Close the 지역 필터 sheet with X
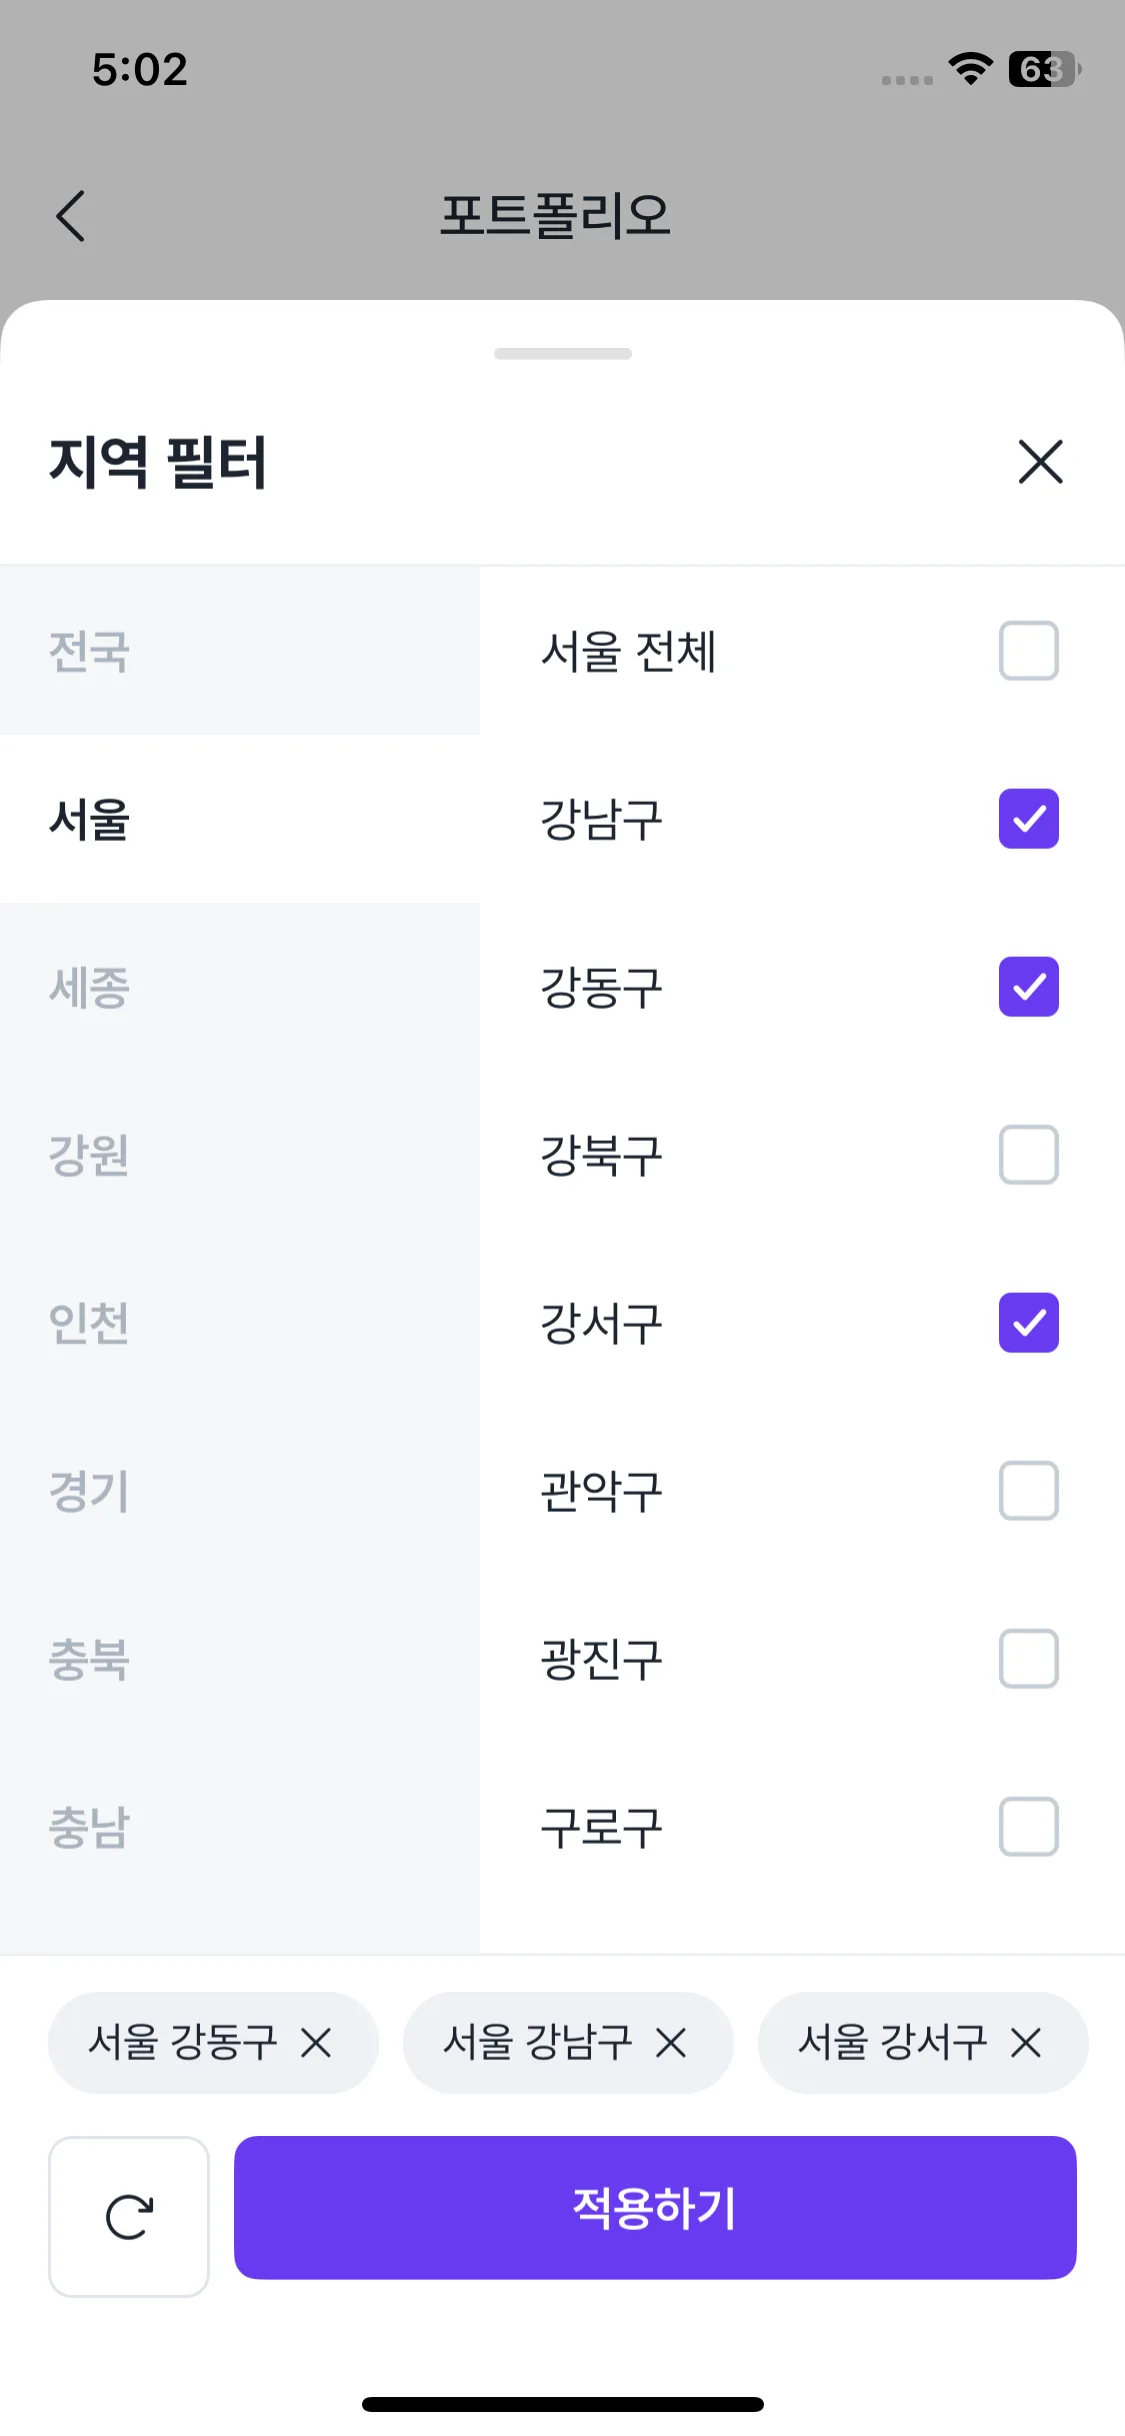Image resolution: width=1125 pixels, height=2436 pixels. [x=1040, y=462]
